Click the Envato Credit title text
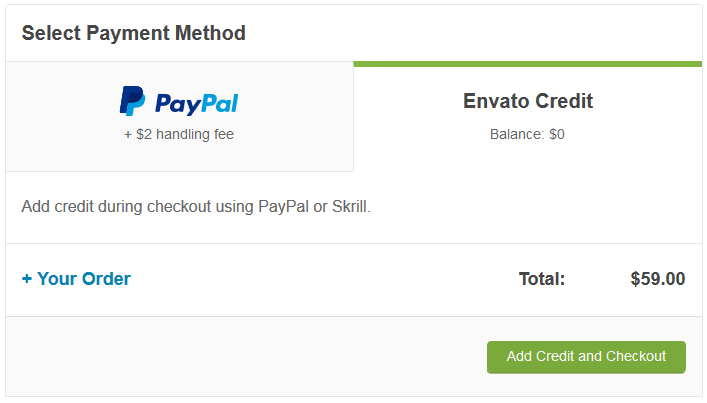The image size is (707, 403). coord(528,101)
